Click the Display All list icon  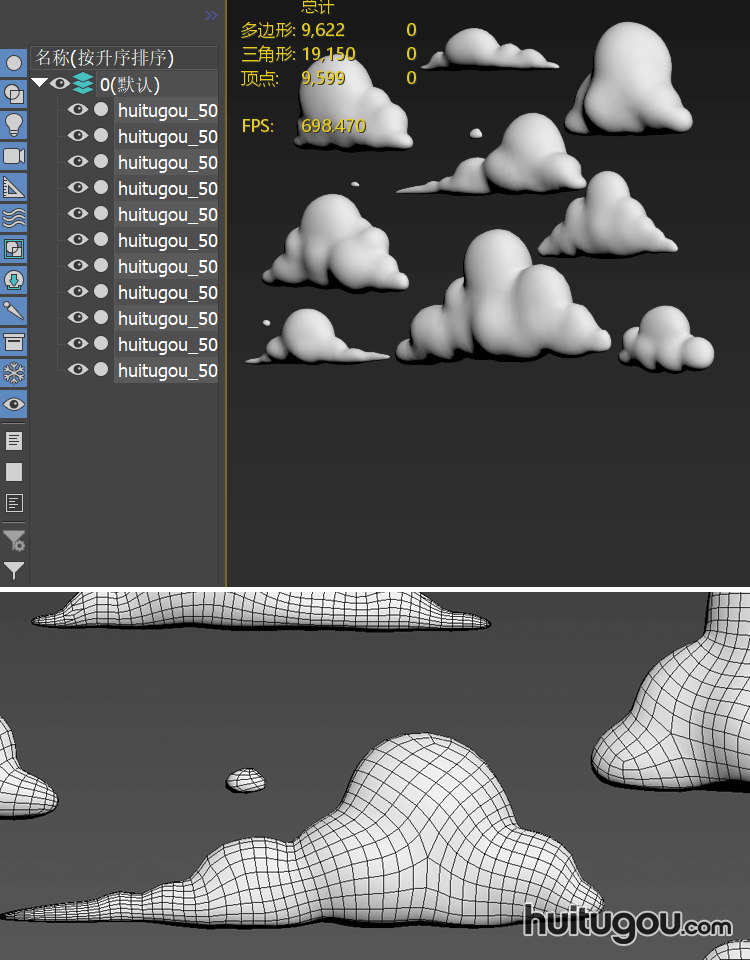click(x=14, y=440)
